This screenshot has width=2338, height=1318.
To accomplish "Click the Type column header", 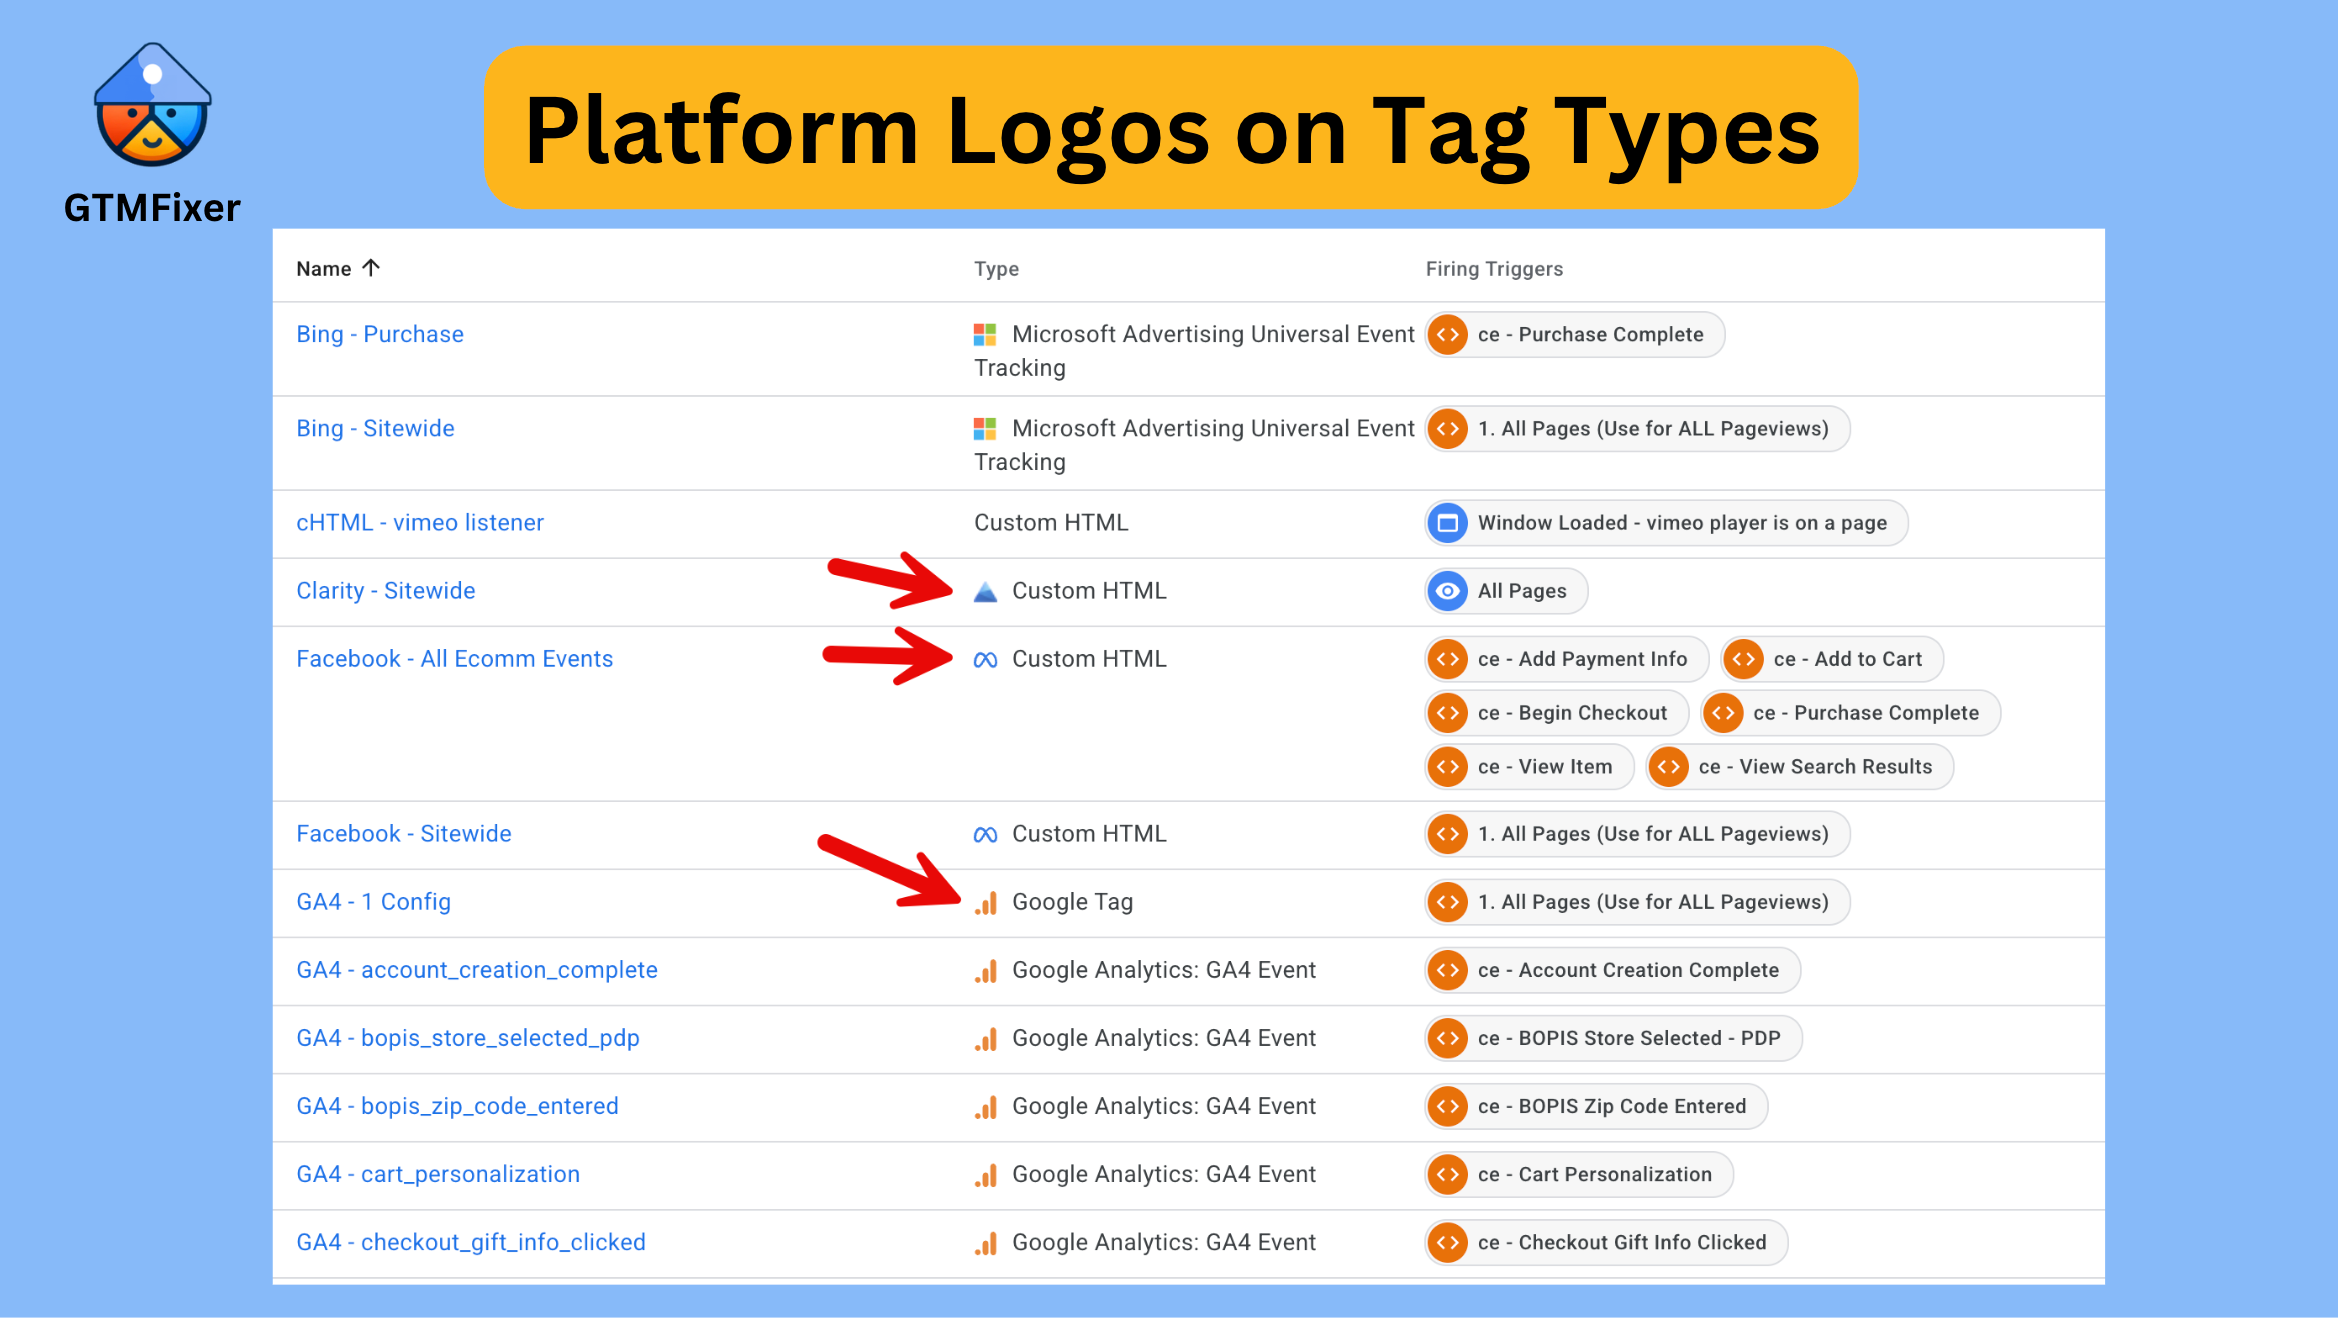I will click(996, 269).
